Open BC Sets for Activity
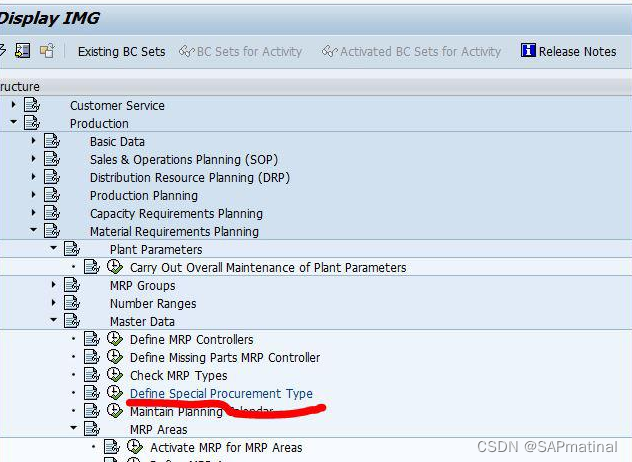 tap(241, 52)
